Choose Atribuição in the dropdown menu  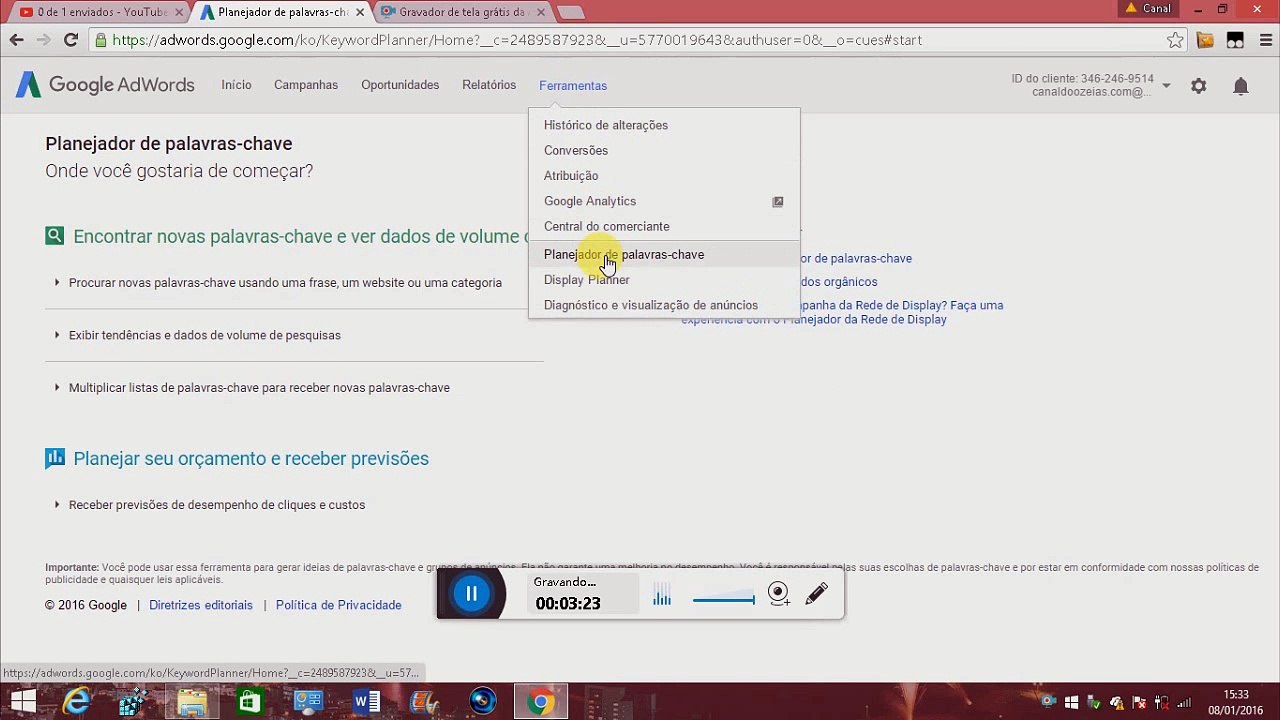click(x=664, y=176)
